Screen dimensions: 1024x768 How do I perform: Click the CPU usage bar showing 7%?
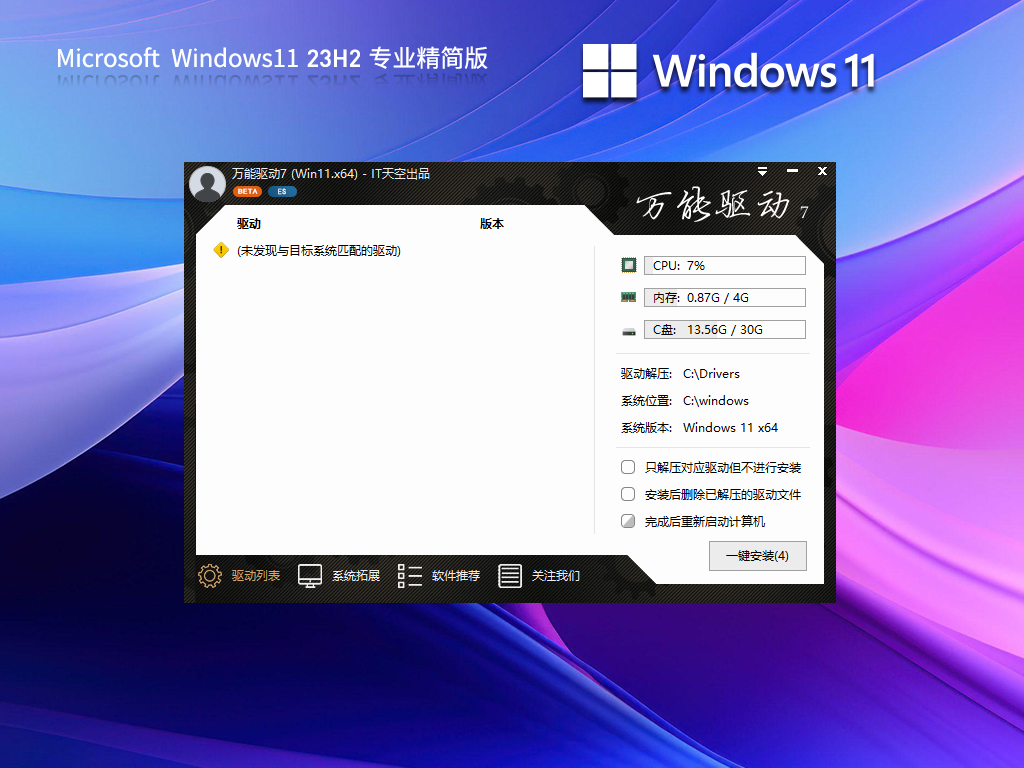pyautogui.click(x=725, y=265)
